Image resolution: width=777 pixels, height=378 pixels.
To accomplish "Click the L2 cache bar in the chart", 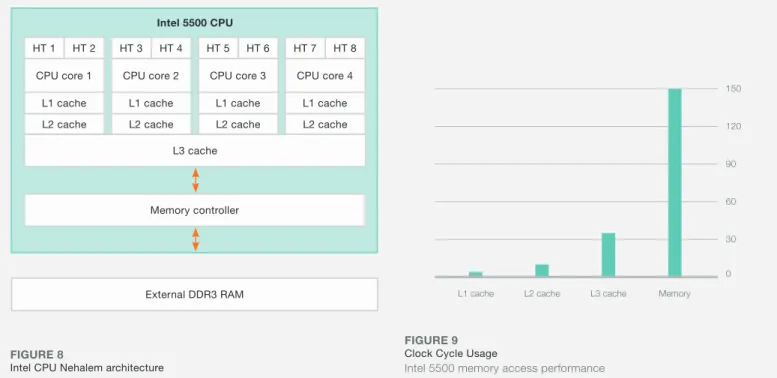I will point(542,270).
